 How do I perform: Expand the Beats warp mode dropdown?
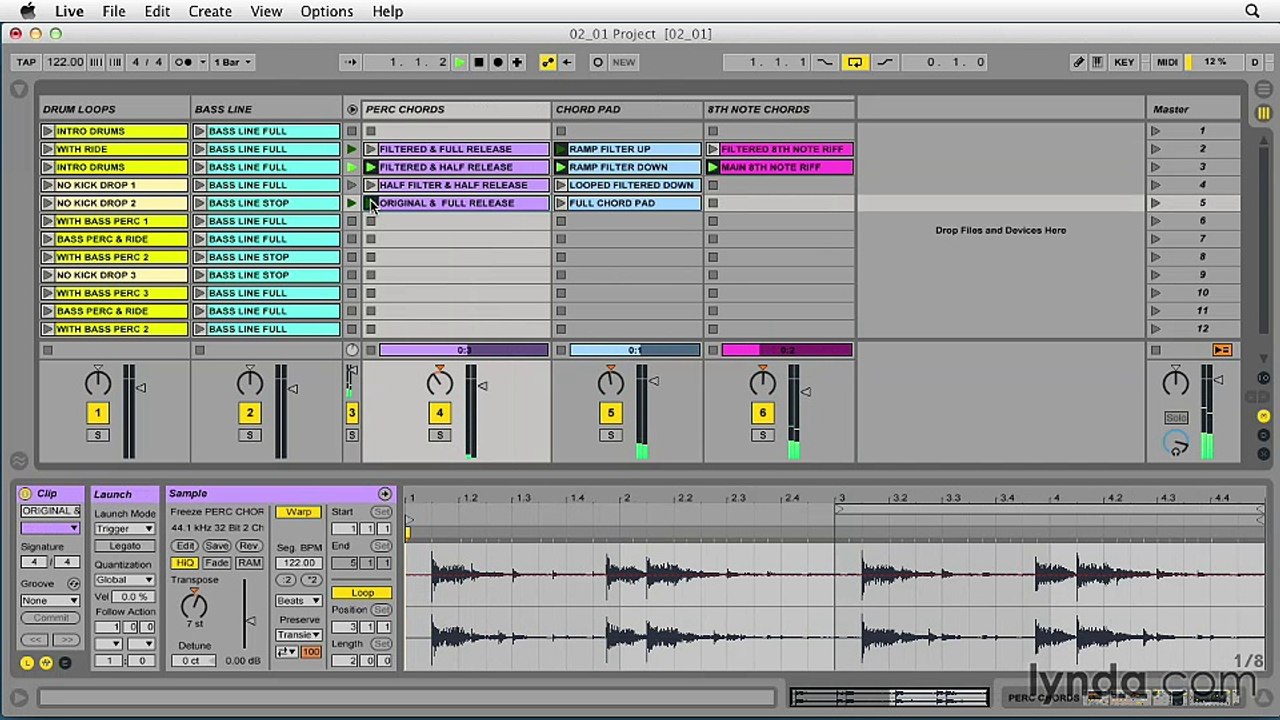point(298,601)
